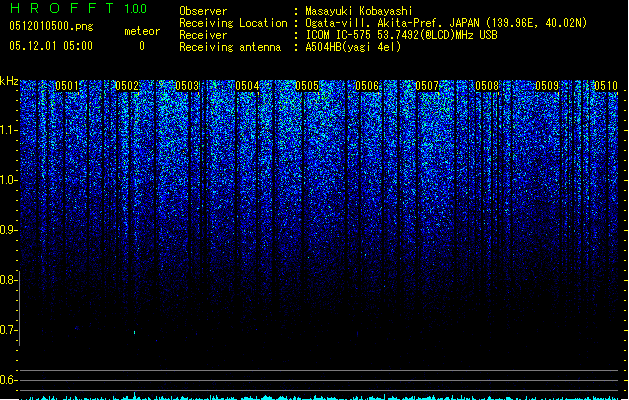Click the kHz axis unit label

point(9,81)
